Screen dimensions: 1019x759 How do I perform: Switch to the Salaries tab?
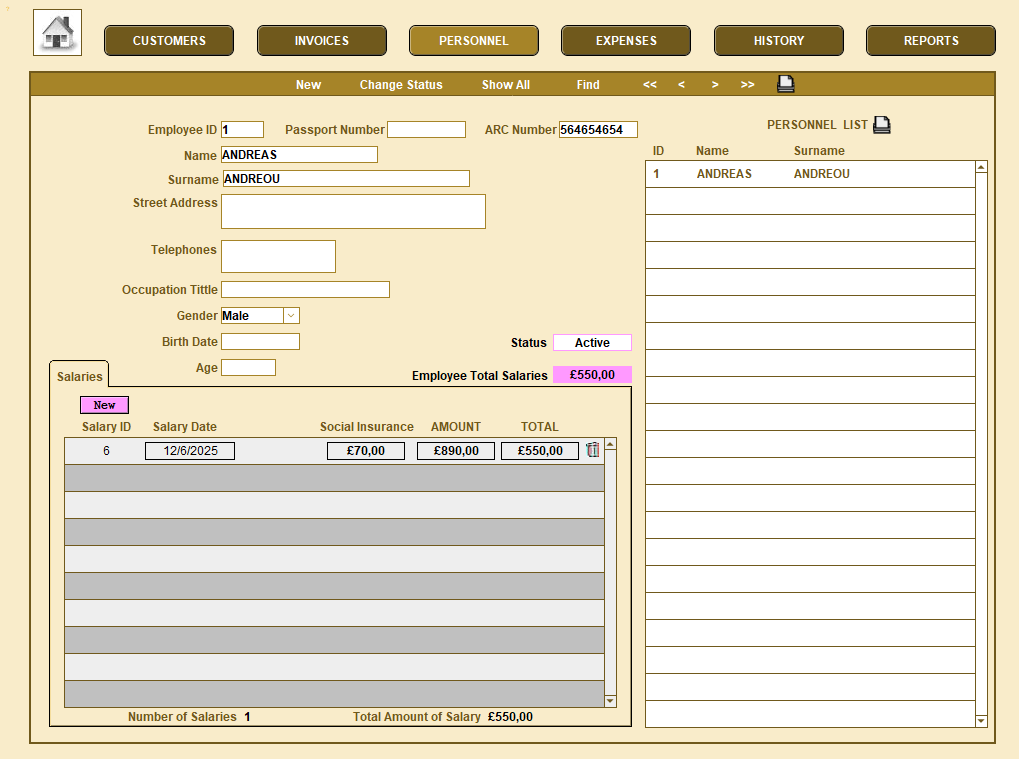click(79, 376)
